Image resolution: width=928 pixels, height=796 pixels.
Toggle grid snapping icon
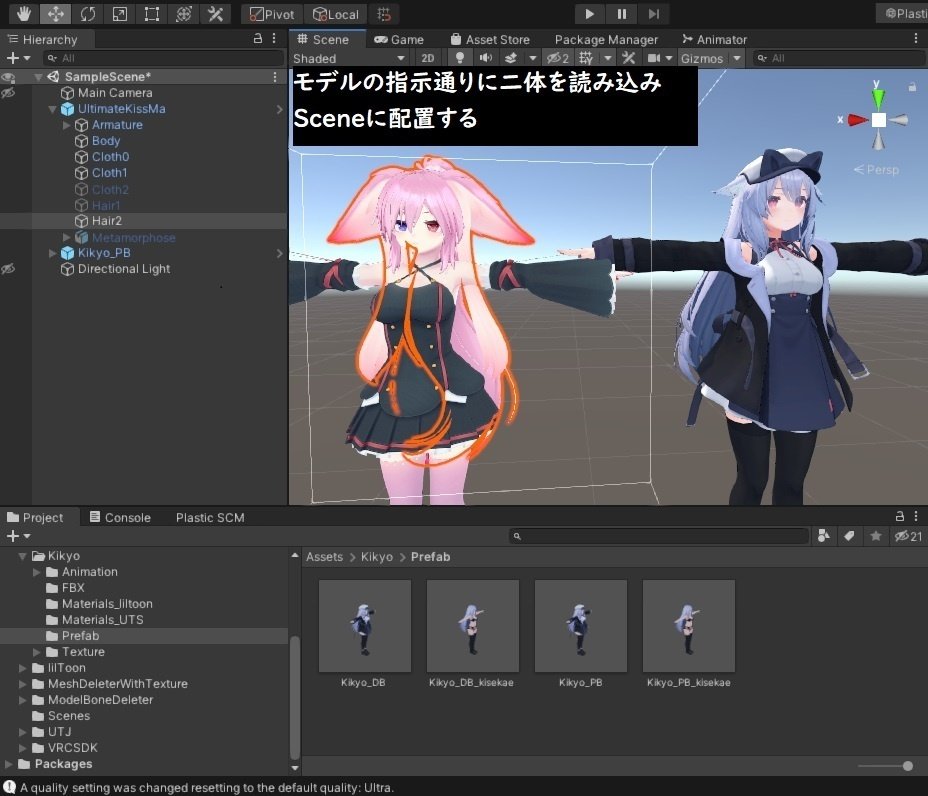click(x=384, y=14)
